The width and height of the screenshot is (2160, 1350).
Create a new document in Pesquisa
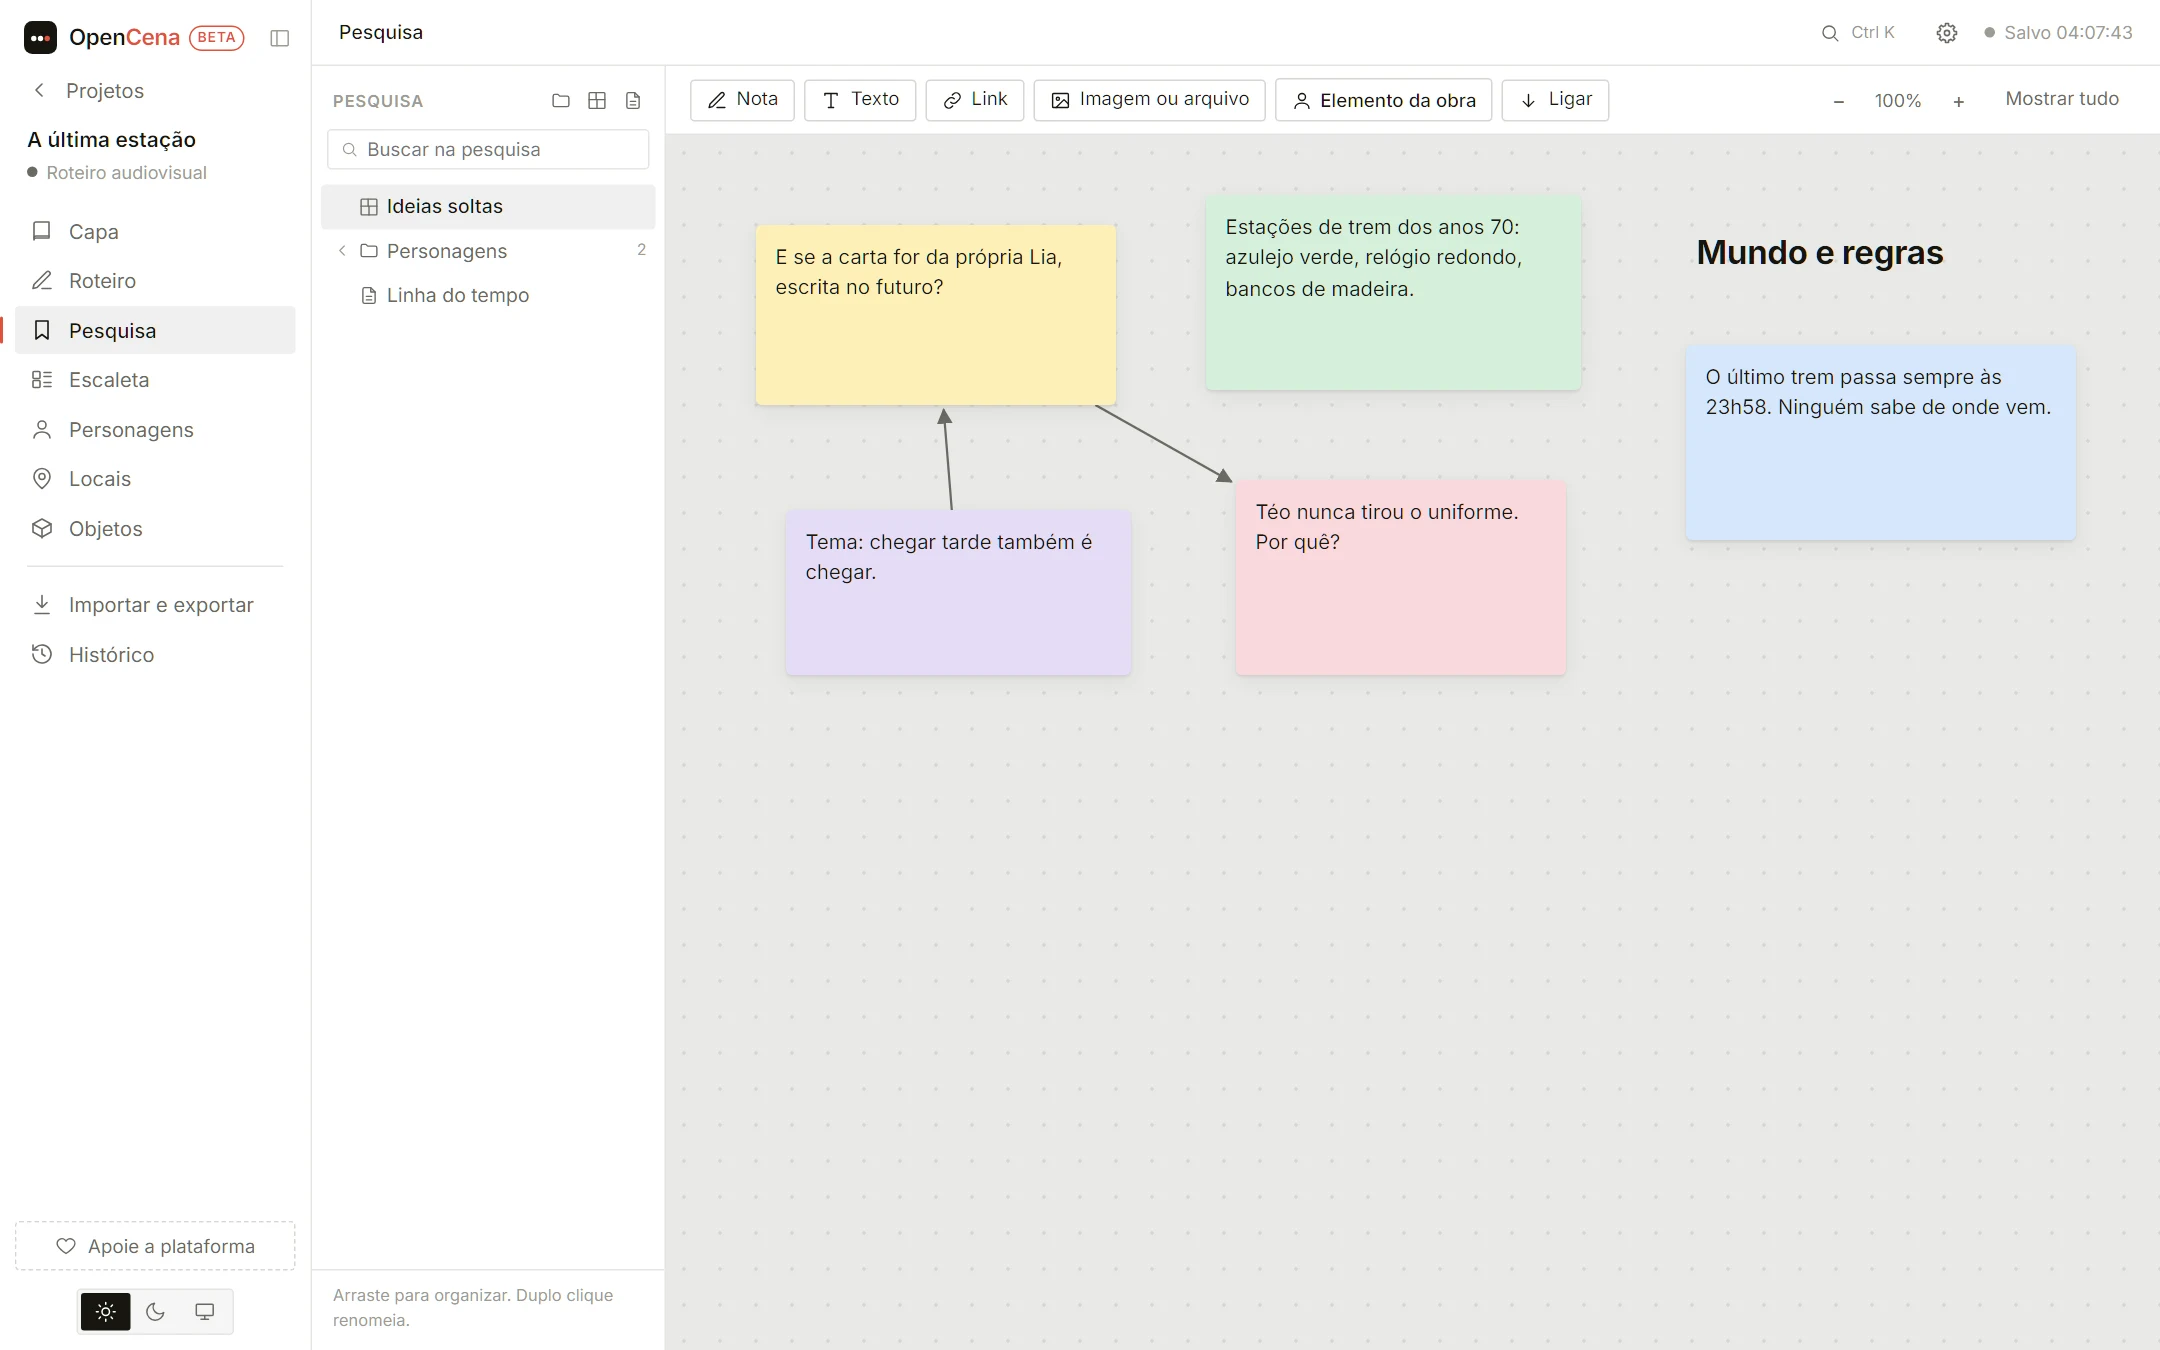(633, 101)
